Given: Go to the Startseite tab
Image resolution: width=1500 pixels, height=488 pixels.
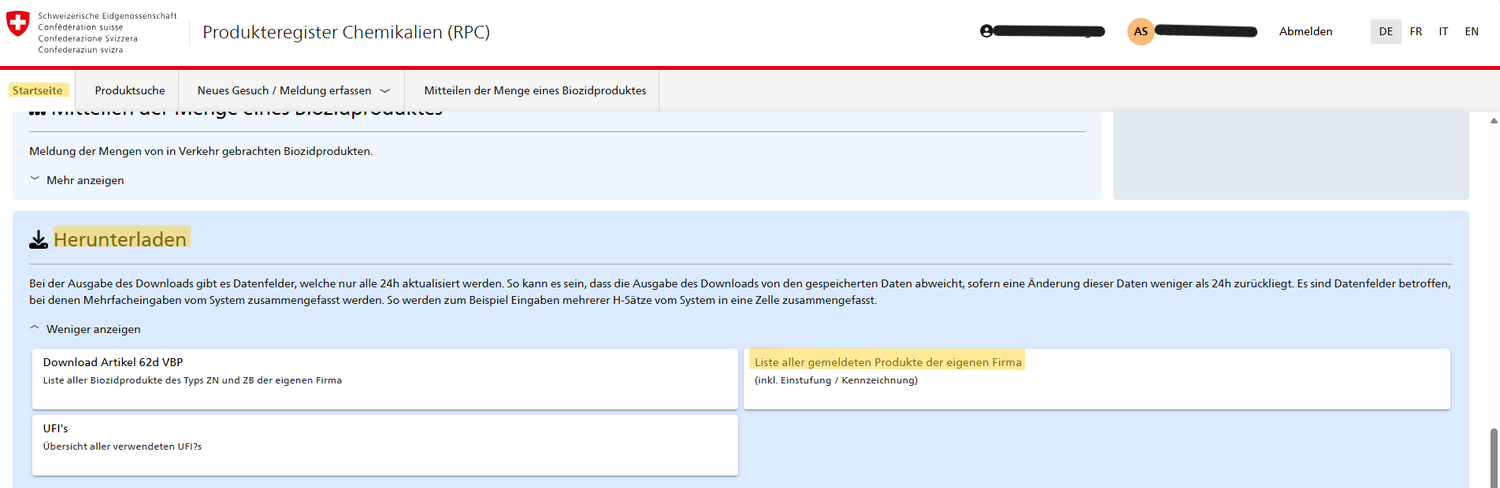Looking at the screenshot, I should point(38,90).
